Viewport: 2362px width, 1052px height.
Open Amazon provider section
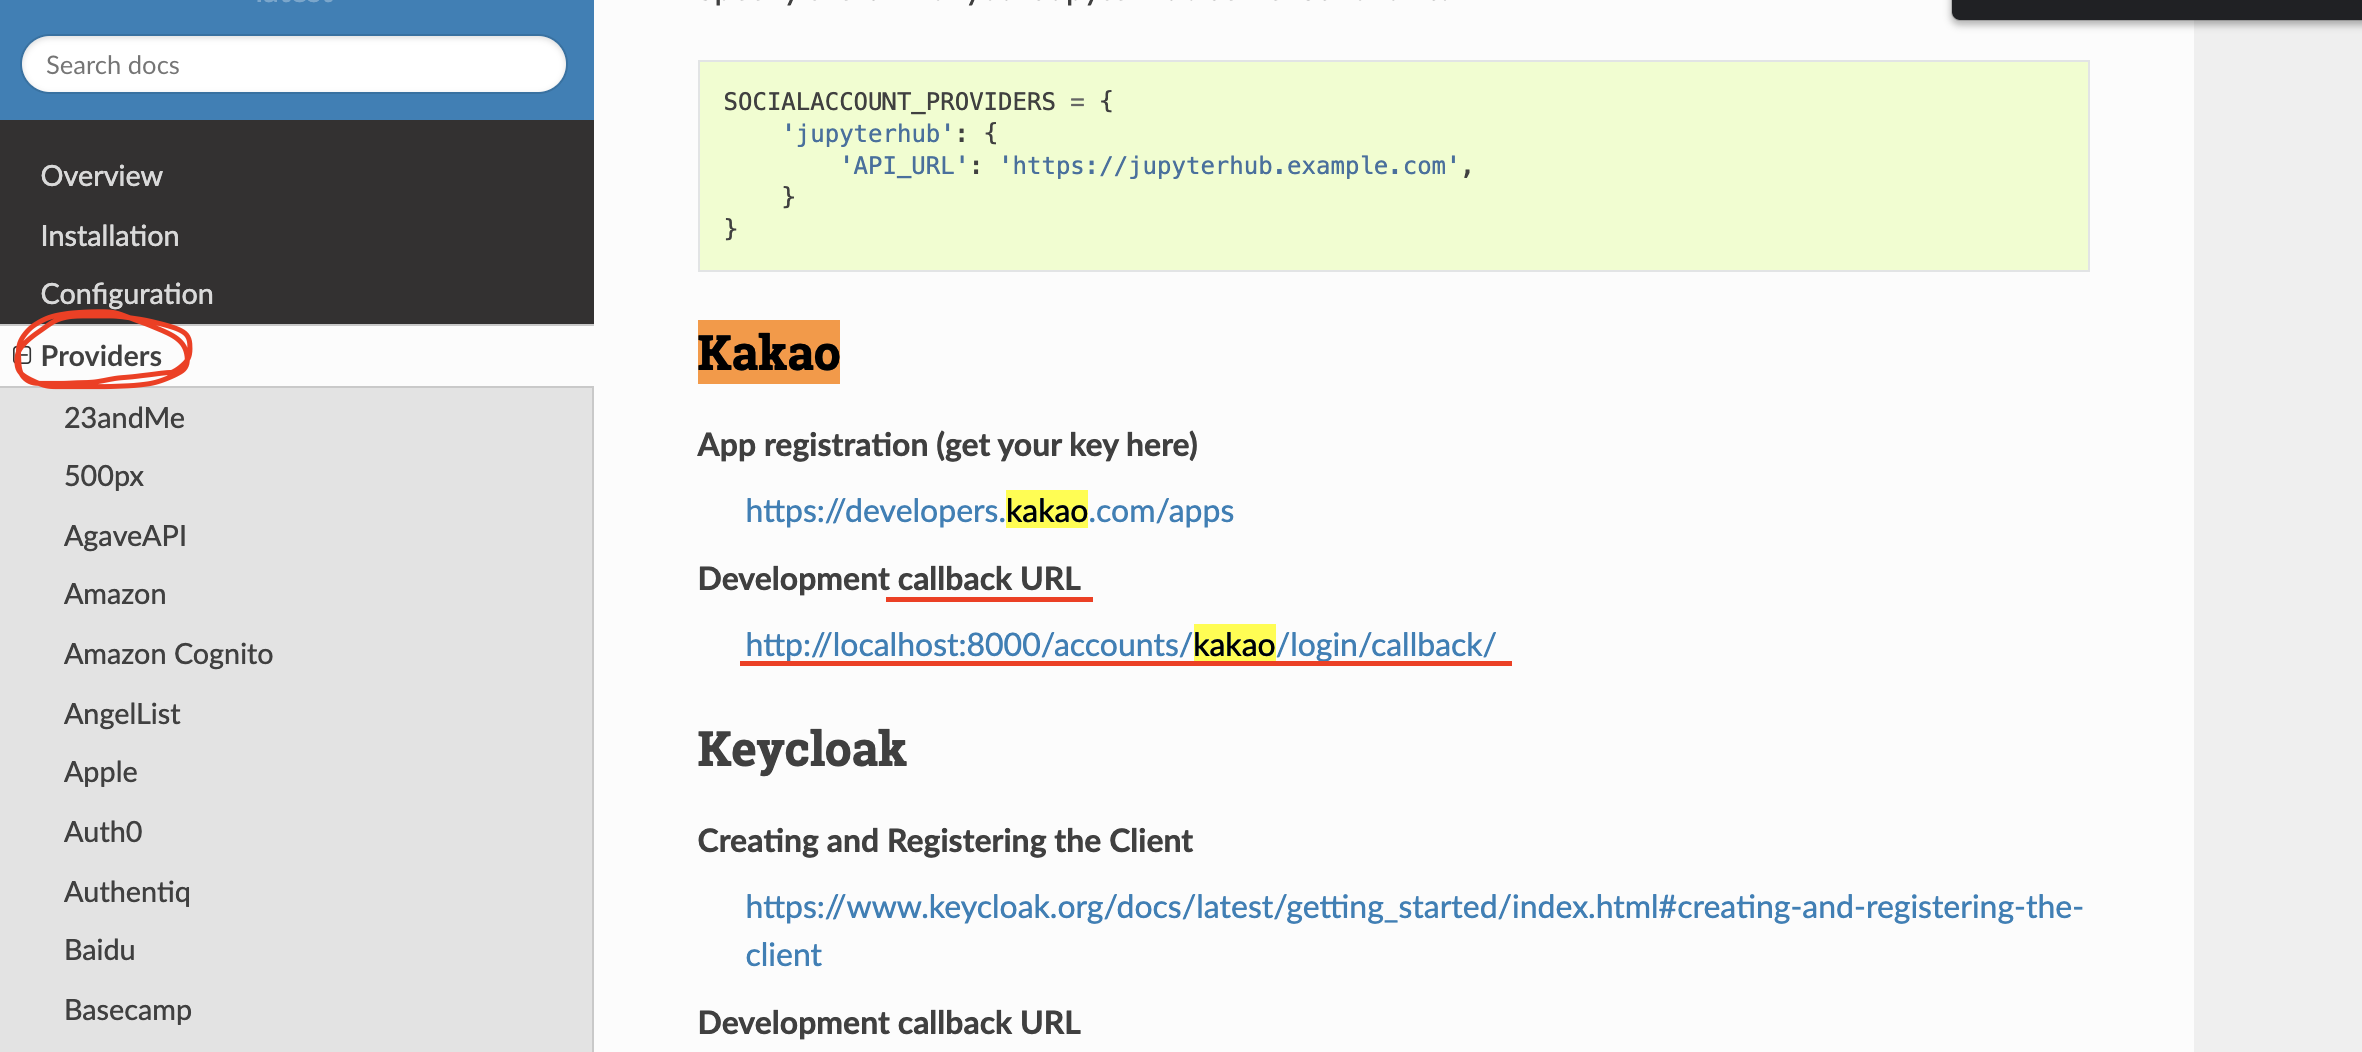(x=115, y=594)
